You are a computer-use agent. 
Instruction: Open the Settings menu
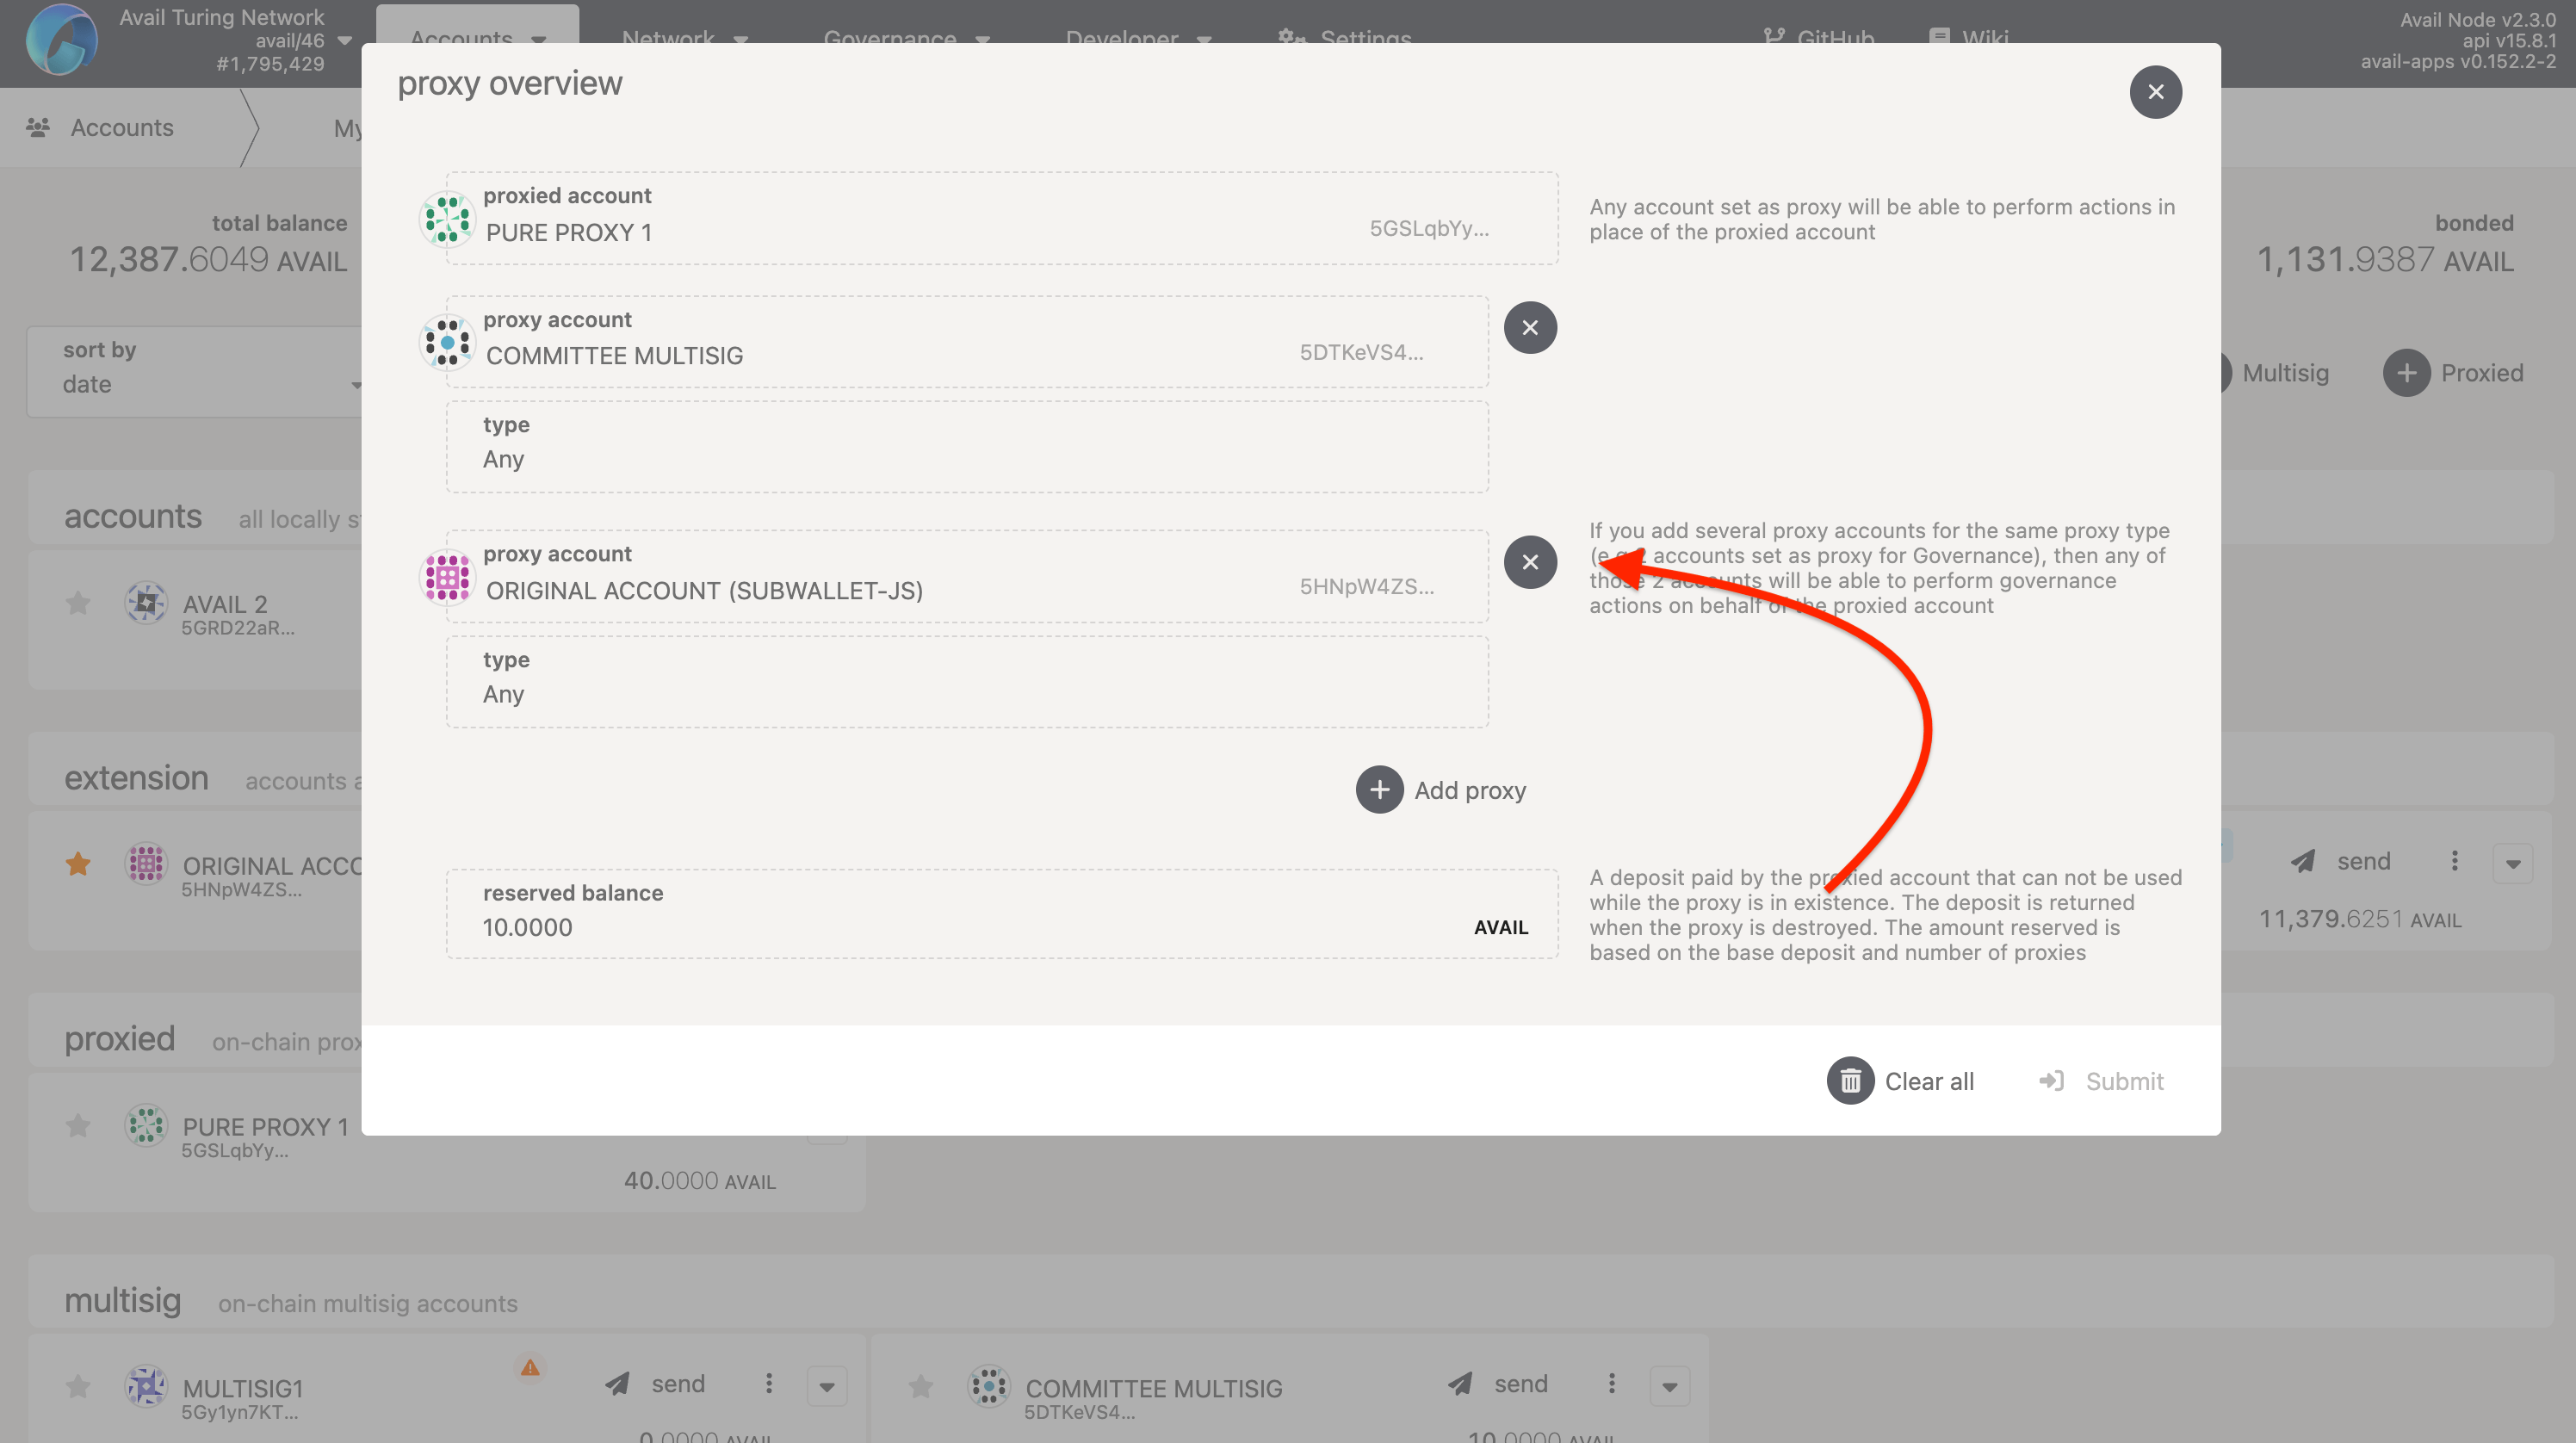click(1345, 40)
